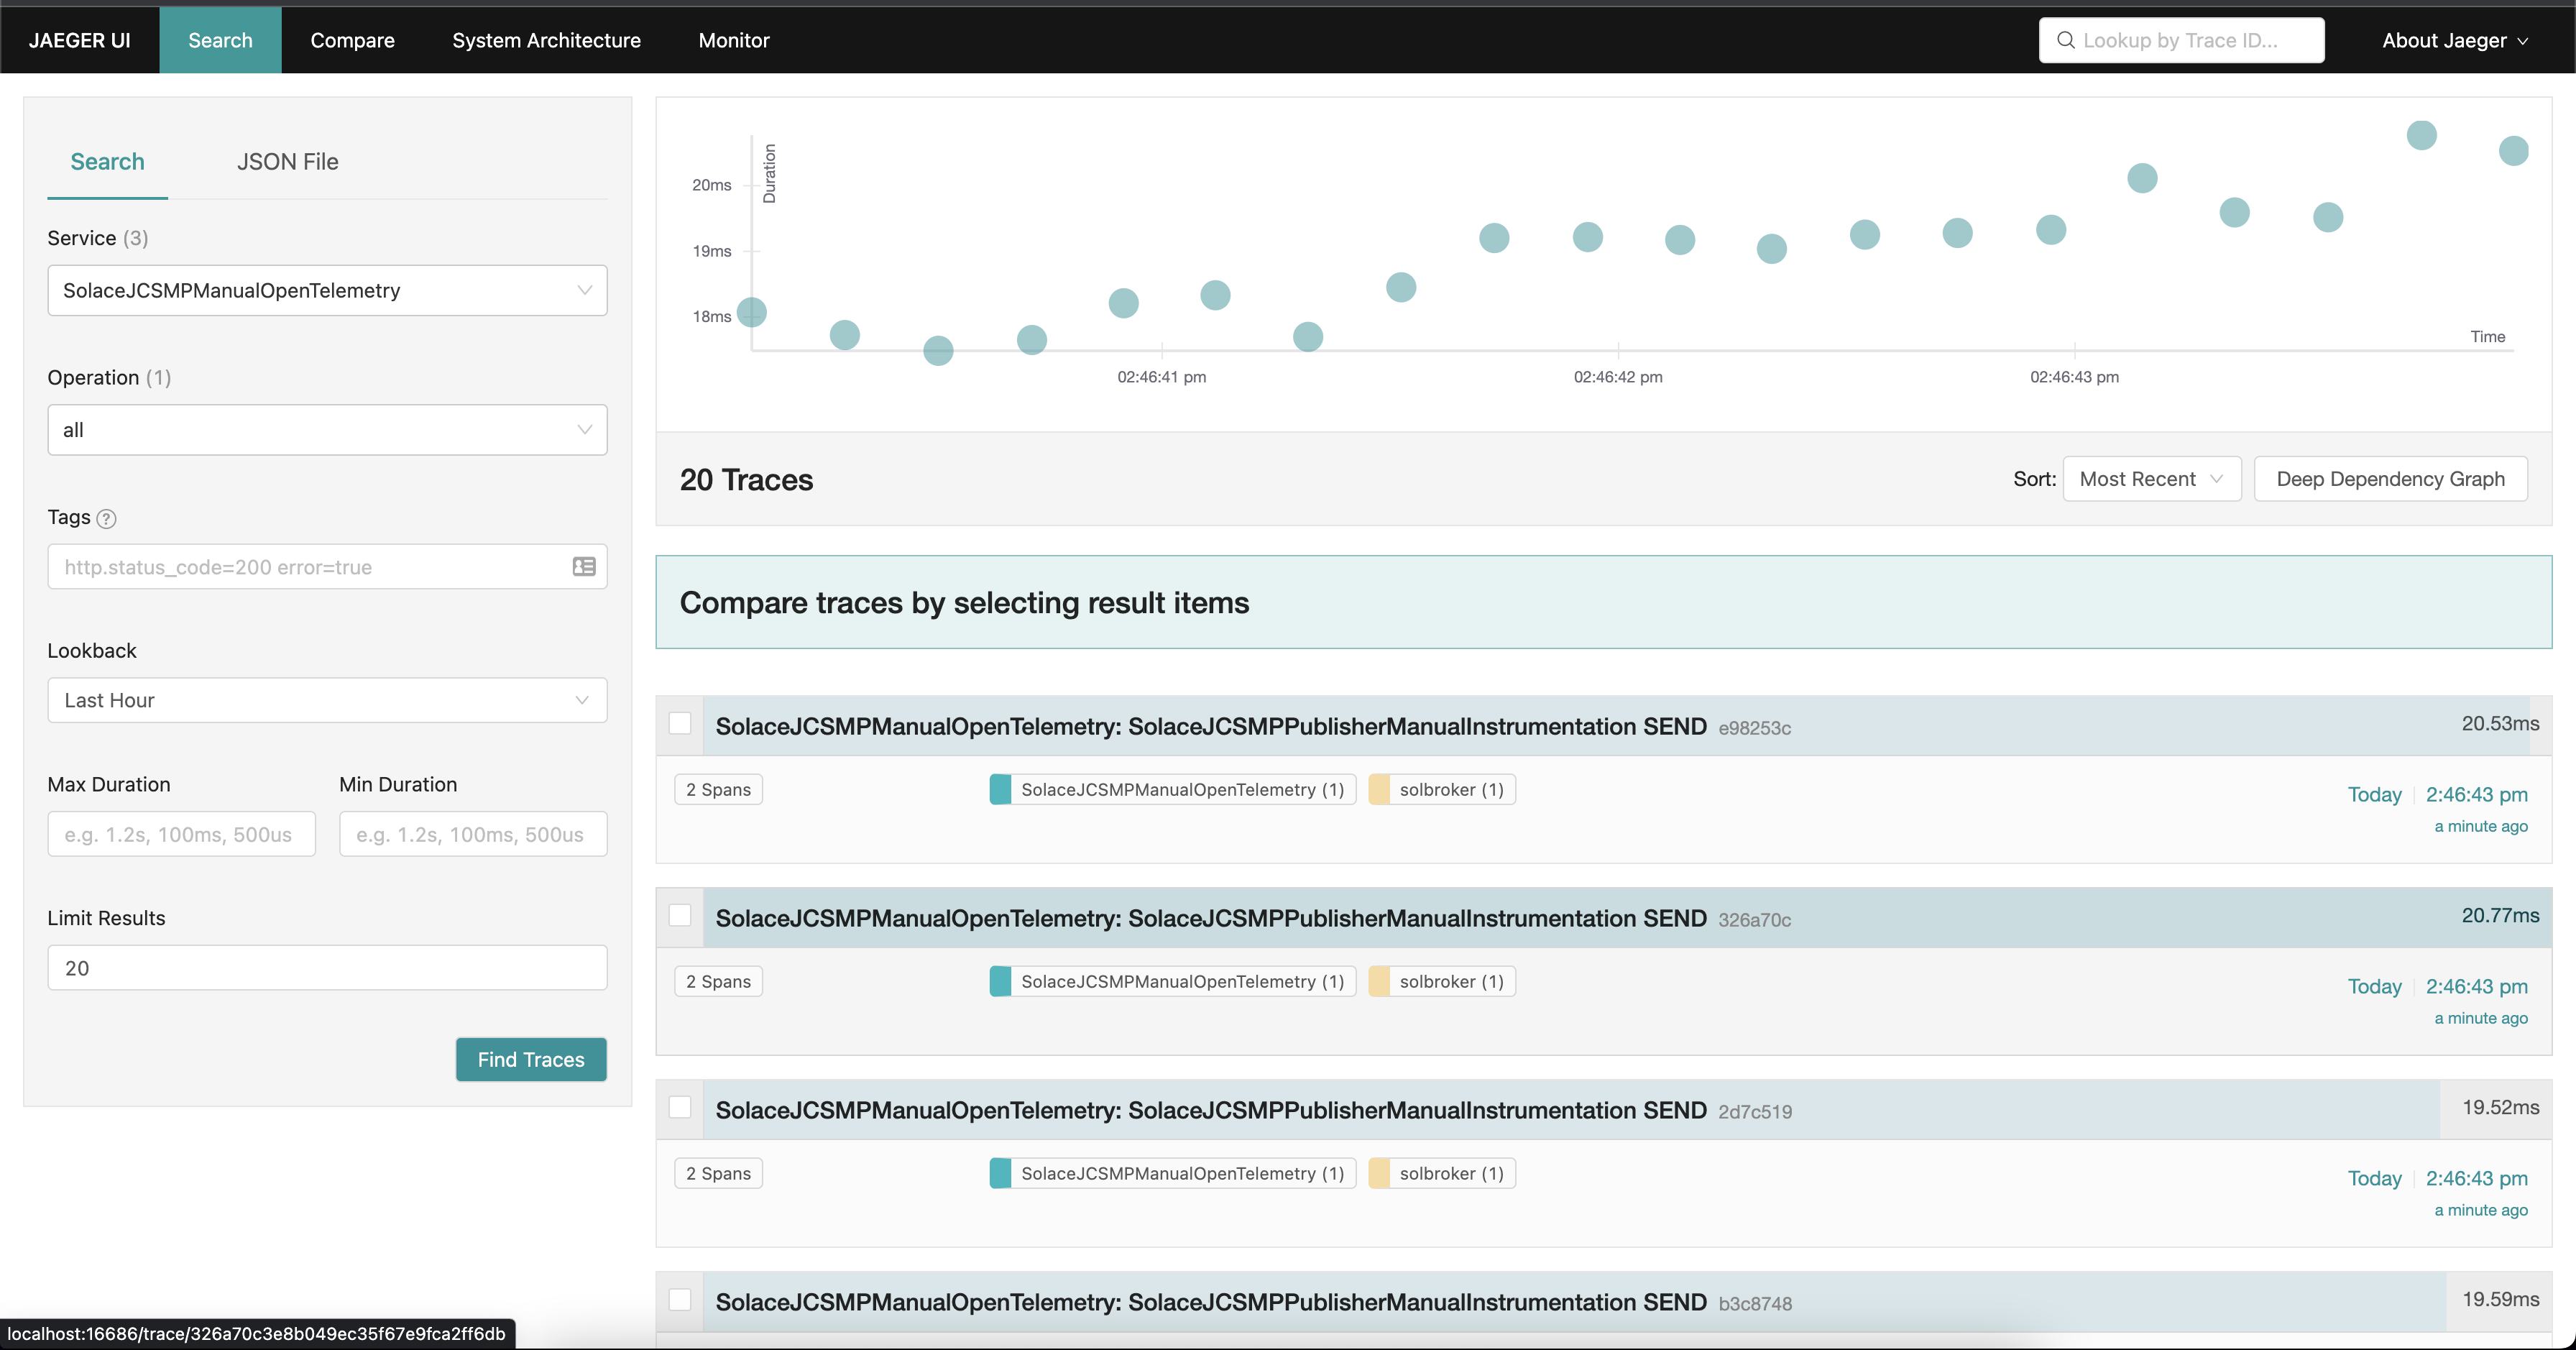Open the Sort Most Recent dropdown
The width and height of the screenshot is (2576, 1350).
[2151, 479]
